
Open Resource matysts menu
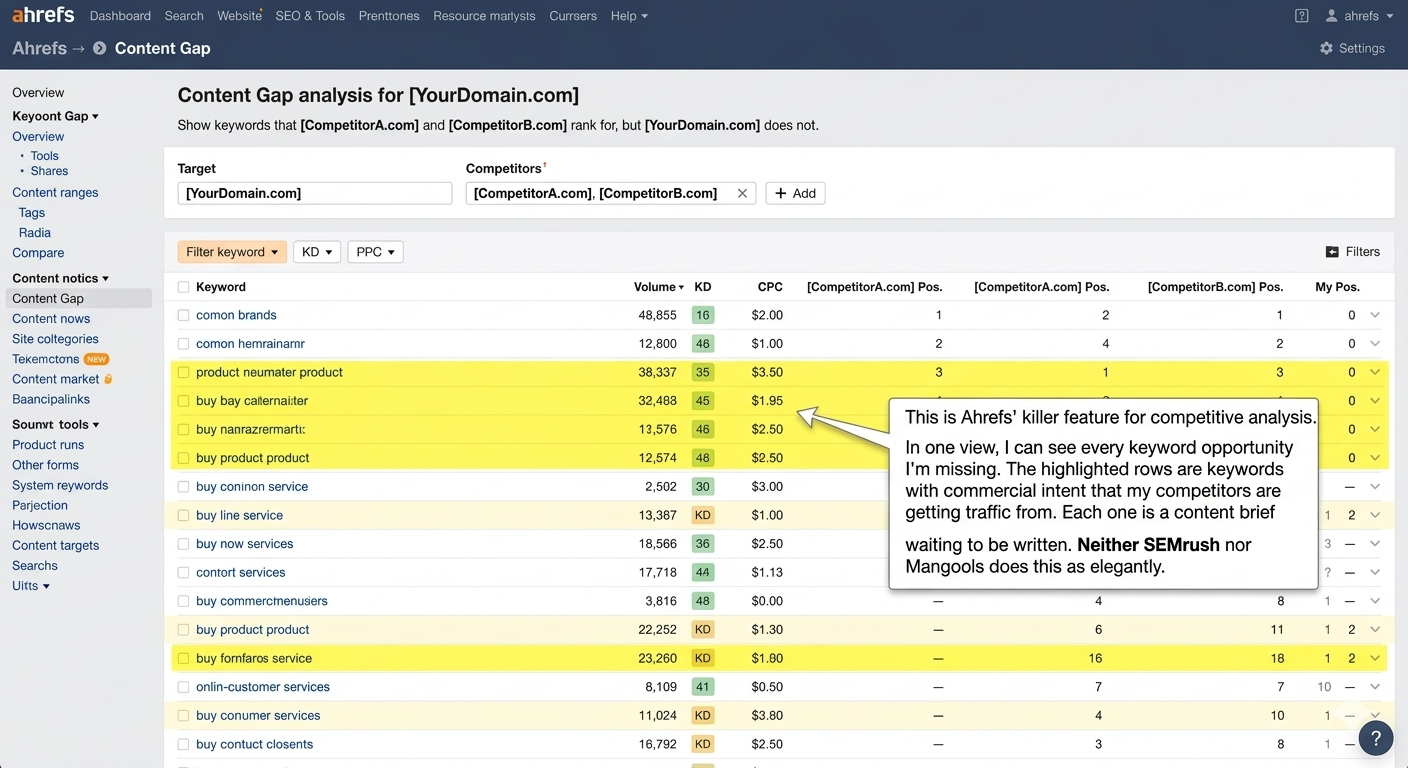tap(484, 16)
